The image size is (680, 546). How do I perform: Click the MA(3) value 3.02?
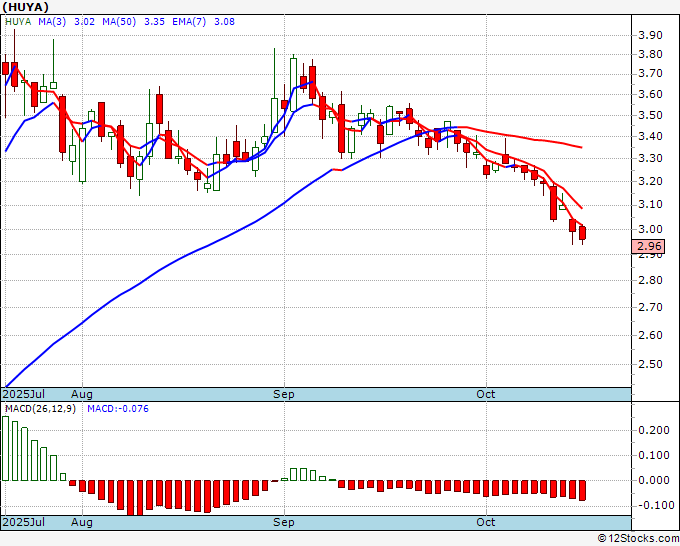tap(84, 22)
